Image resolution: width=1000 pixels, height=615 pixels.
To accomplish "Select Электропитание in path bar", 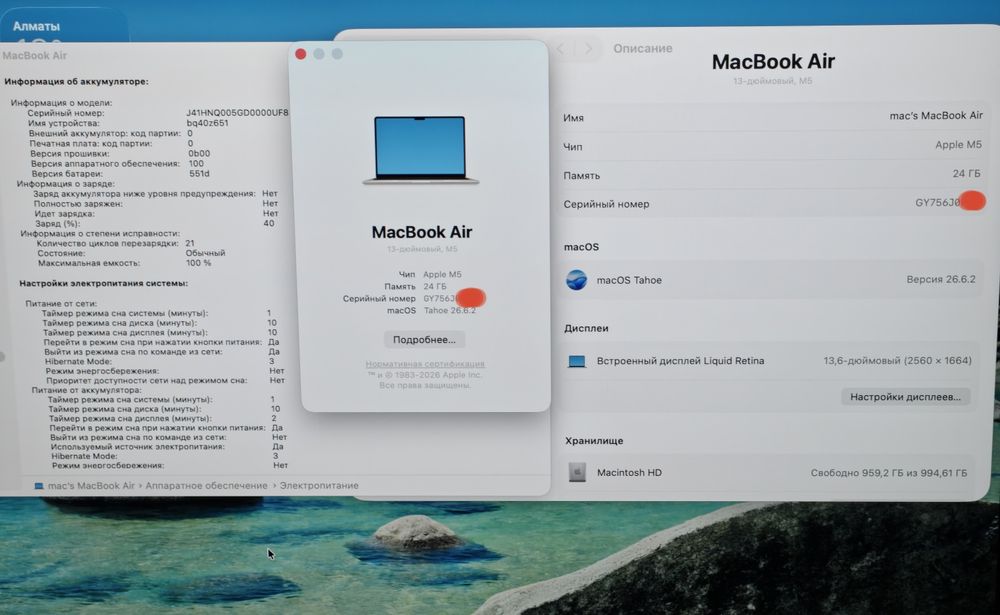I will (x=319, y=485).
